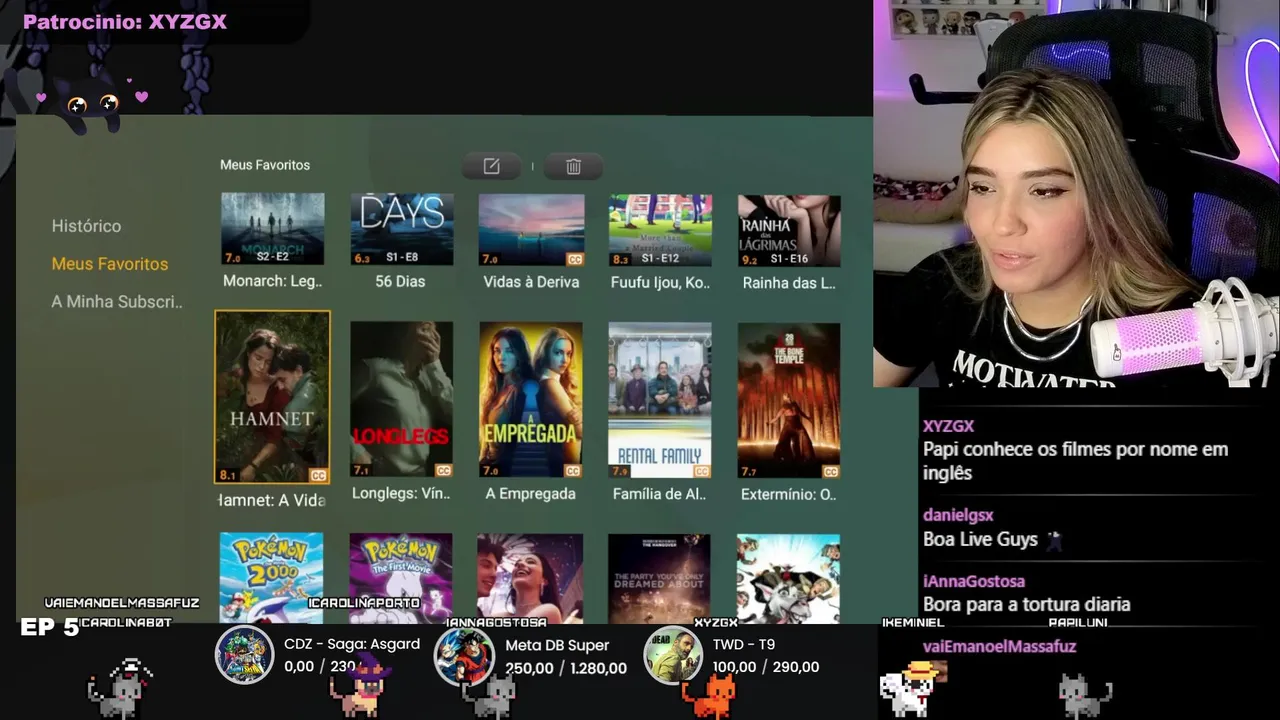The width and height of the screenshot is (1280, 720).
Task: Open Pokémon The First Movie poster
Action: 401,578
